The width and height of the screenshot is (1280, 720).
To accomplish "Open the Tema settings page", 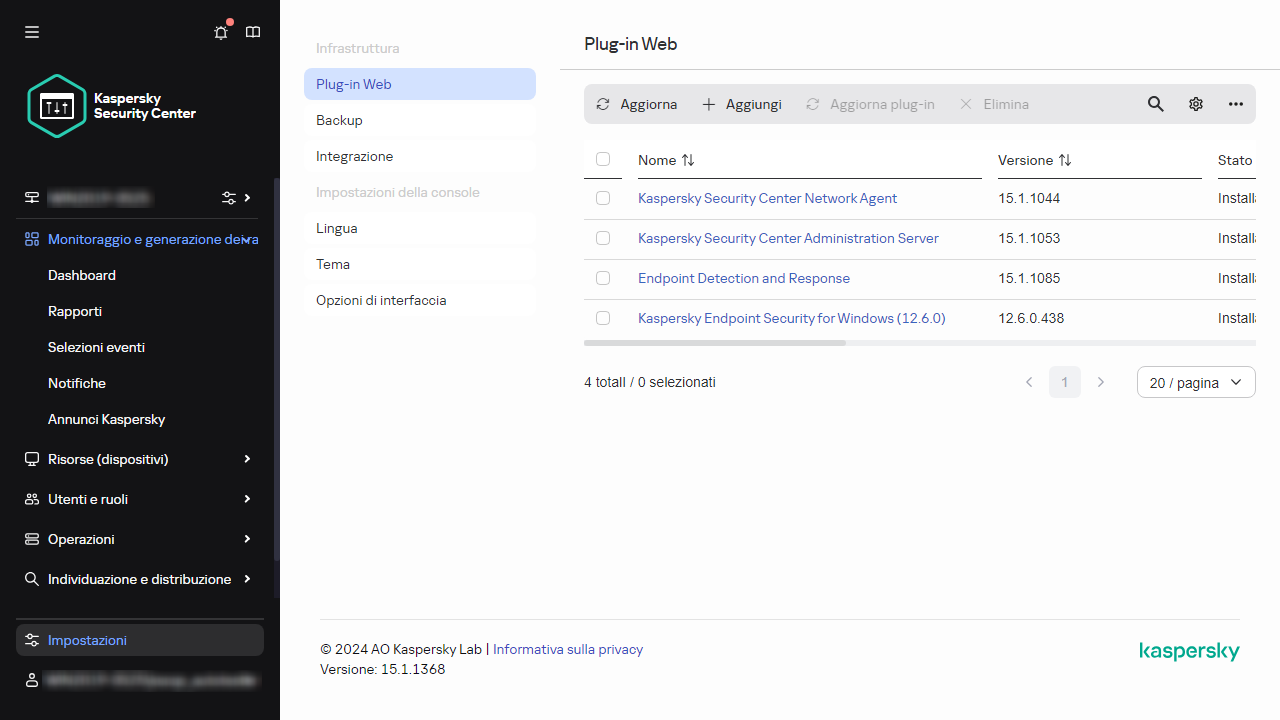I will click(x=333, y=264).
